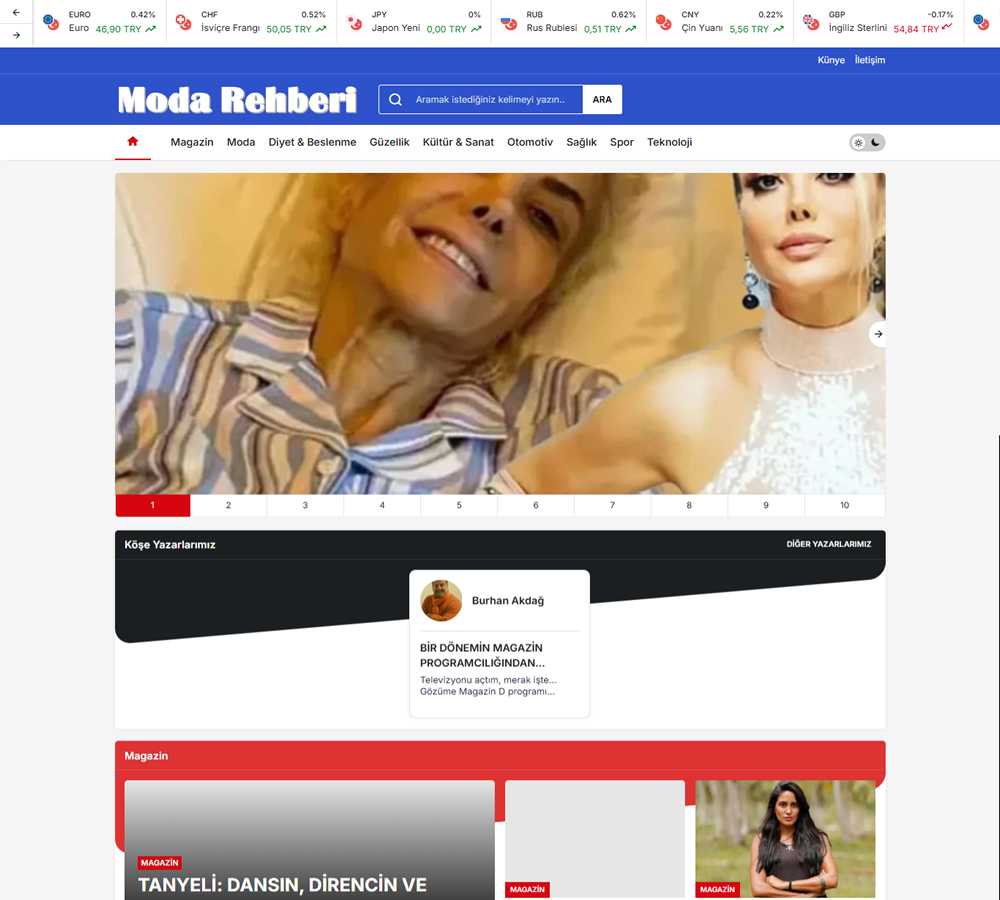Open the Moda menu item

241,142
